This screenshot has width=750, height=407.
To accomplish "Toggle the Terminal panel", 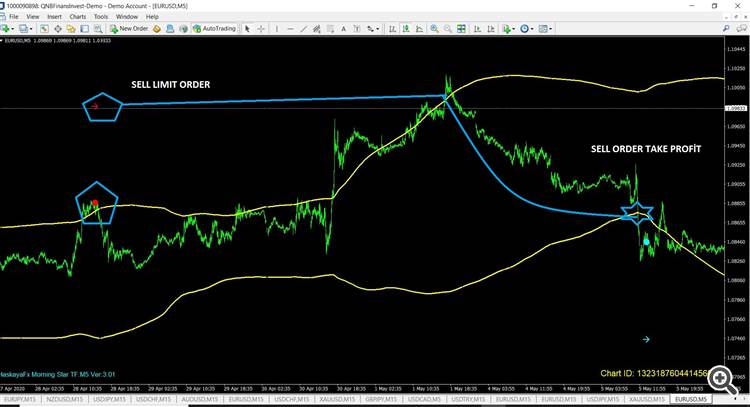I will 85,29.
